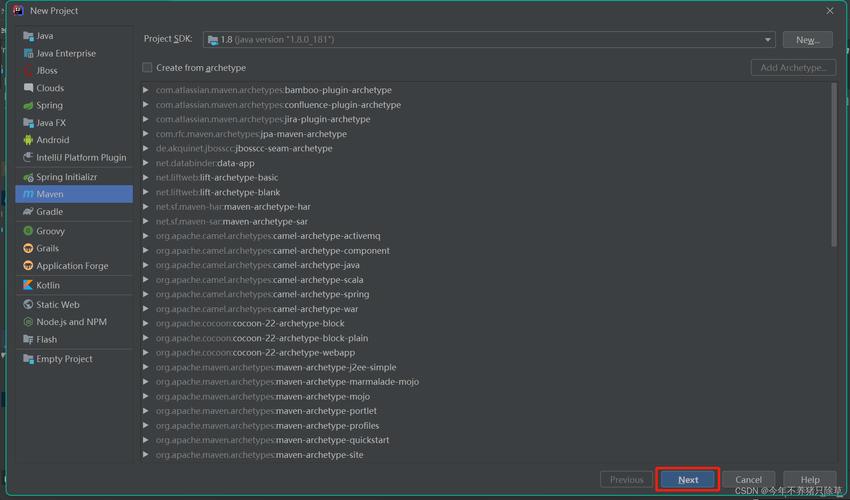
Task: Expand jpa-maven-archetype entry
Action: pos(145,133)
